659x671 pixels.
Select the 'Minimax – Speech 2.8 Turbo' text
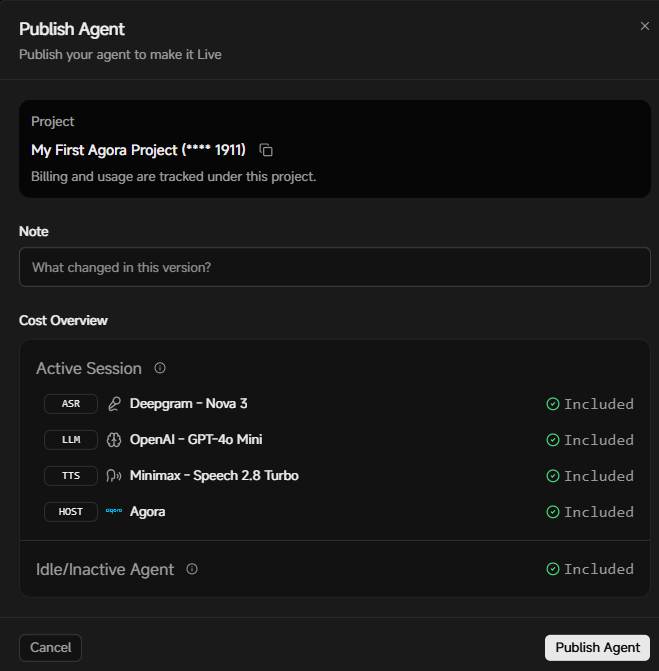(x=214, y=475)
